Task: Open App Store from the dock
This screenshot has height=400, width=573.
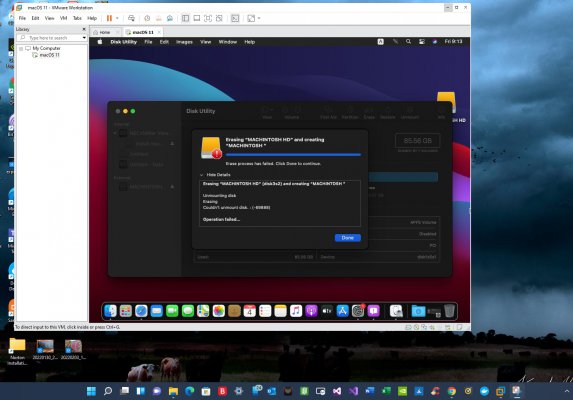Action: [x=342, y=311]
